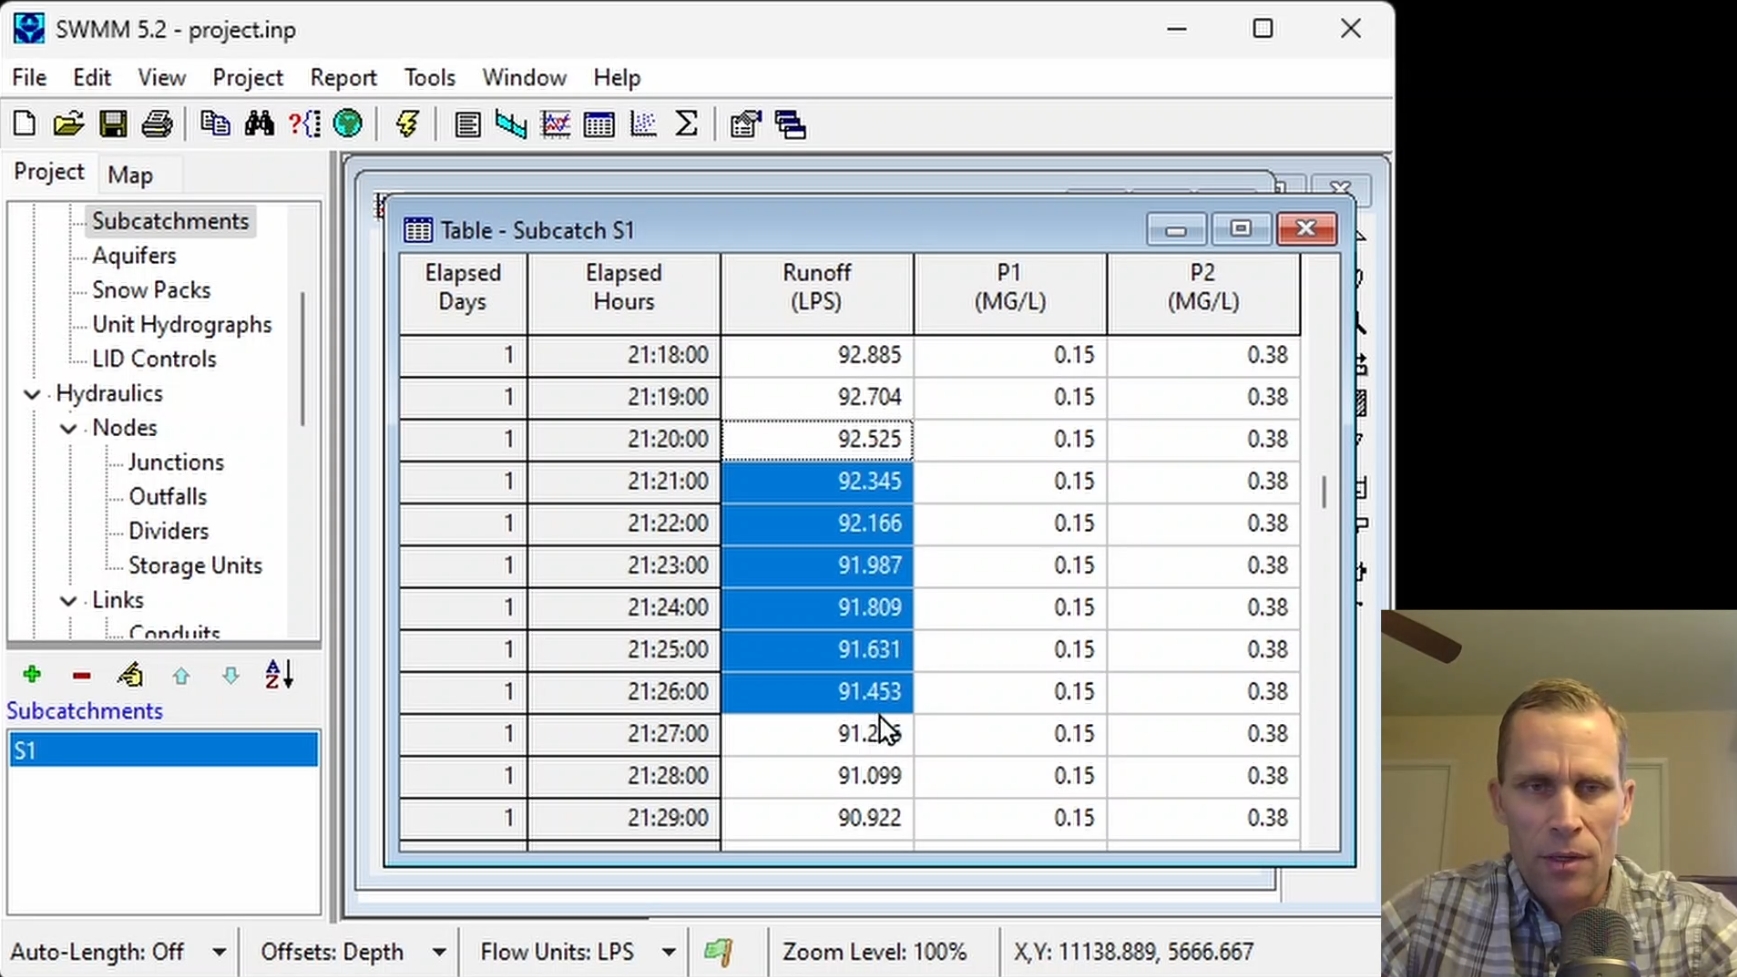The width and height of the screenshot is (1737, 977).
Task: Click the runoff cell 92.885
Action: pos(817,355)
